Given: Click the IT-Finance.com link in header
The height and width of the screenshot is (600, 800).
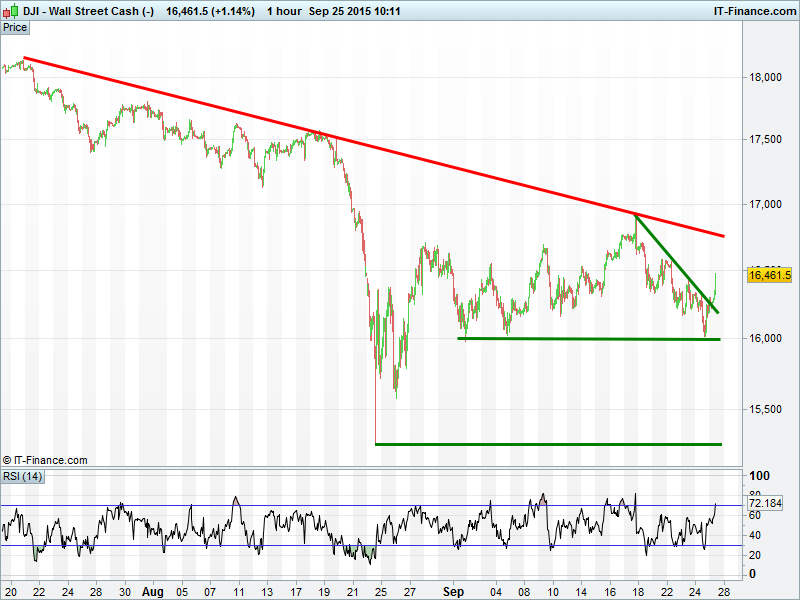Looking at the screenshot, I should click(753, 11).
